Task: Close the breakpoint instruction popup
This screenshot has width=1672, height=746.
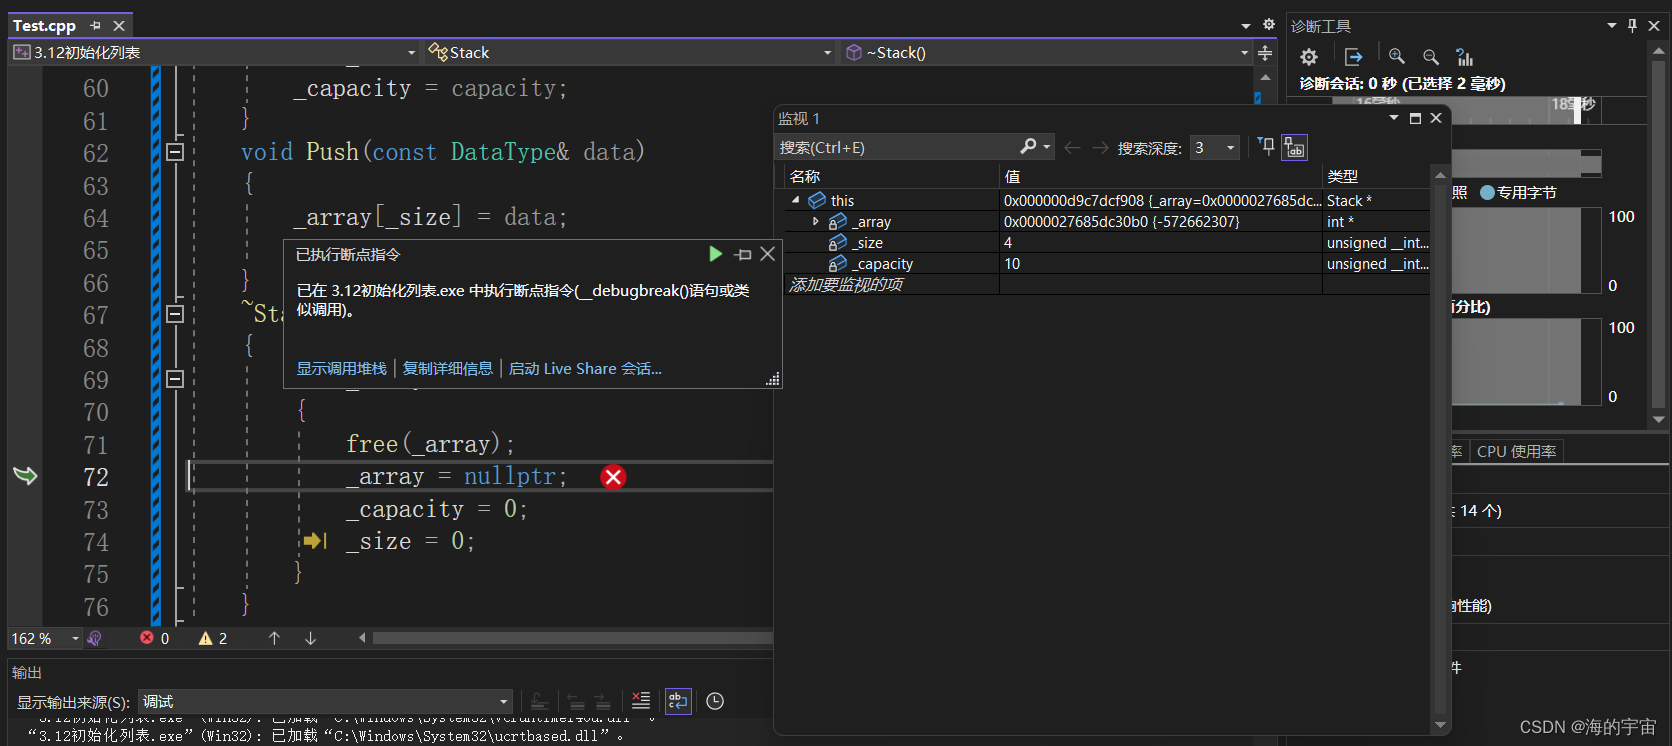Action: [768, 254]
